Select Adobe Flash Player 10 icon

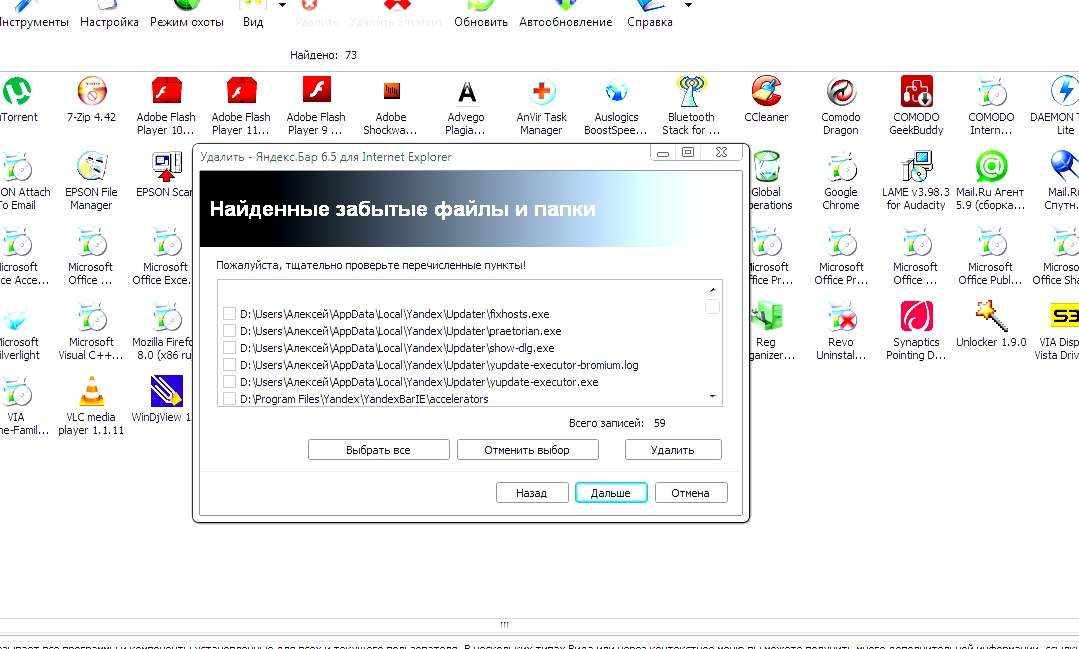(166, 92)
